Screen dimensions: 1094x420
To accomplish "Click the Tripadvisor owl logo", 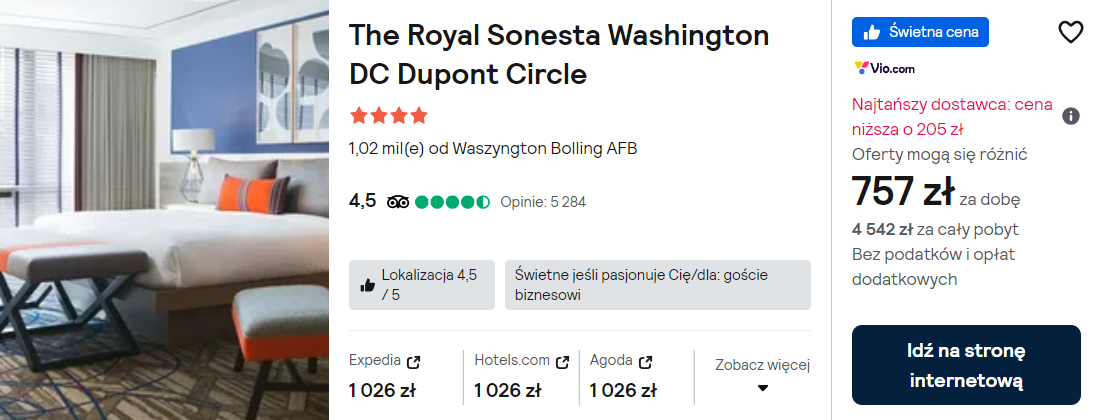I will [x=398, y=201].
